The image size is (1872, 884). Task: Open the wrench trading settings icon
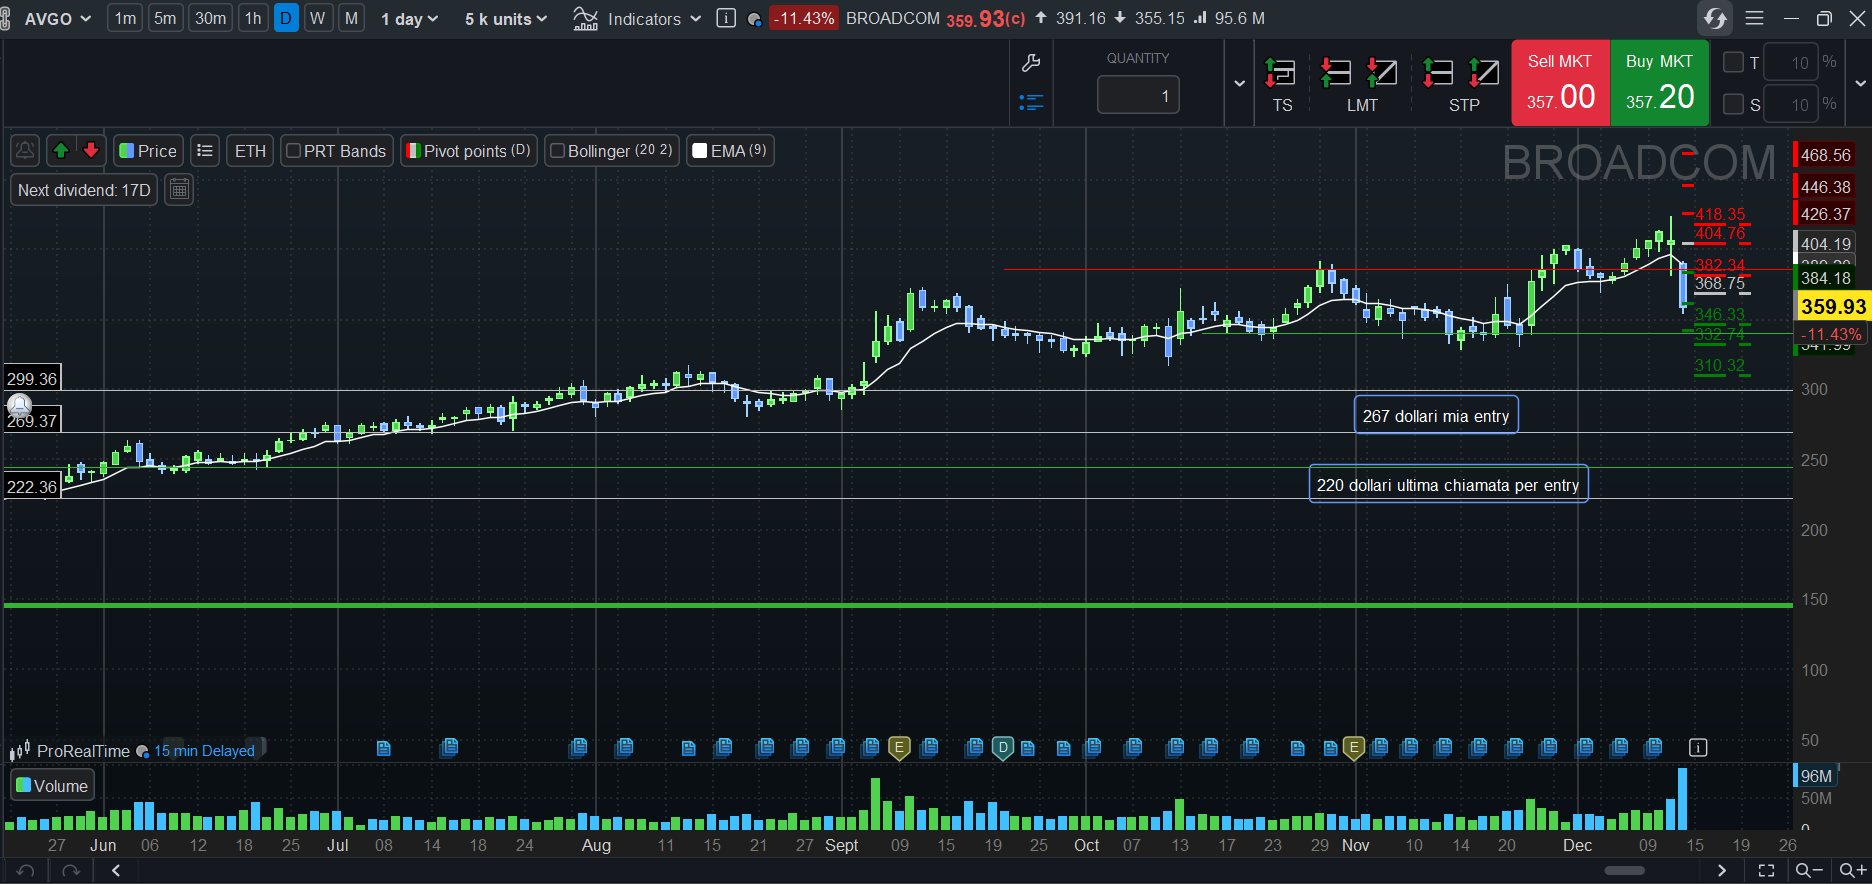(1031, 64)
